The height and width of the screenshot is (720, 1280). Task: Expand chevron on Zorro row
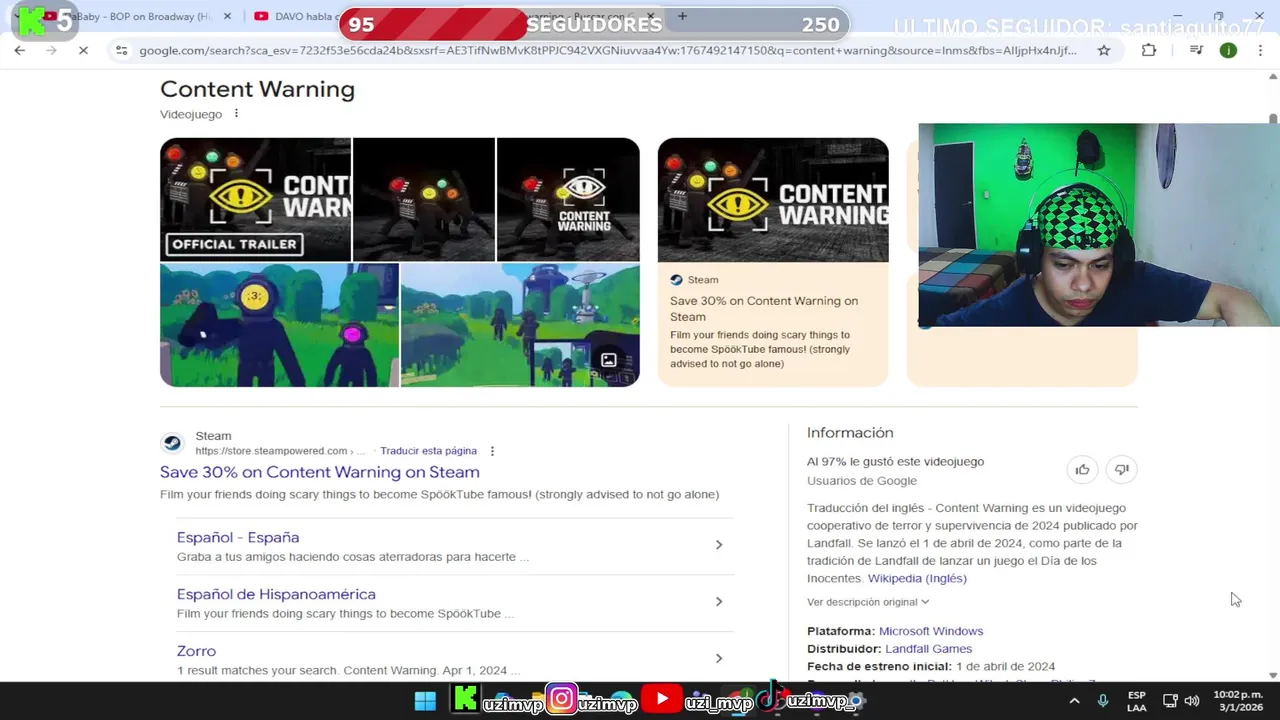pos(718,658)
